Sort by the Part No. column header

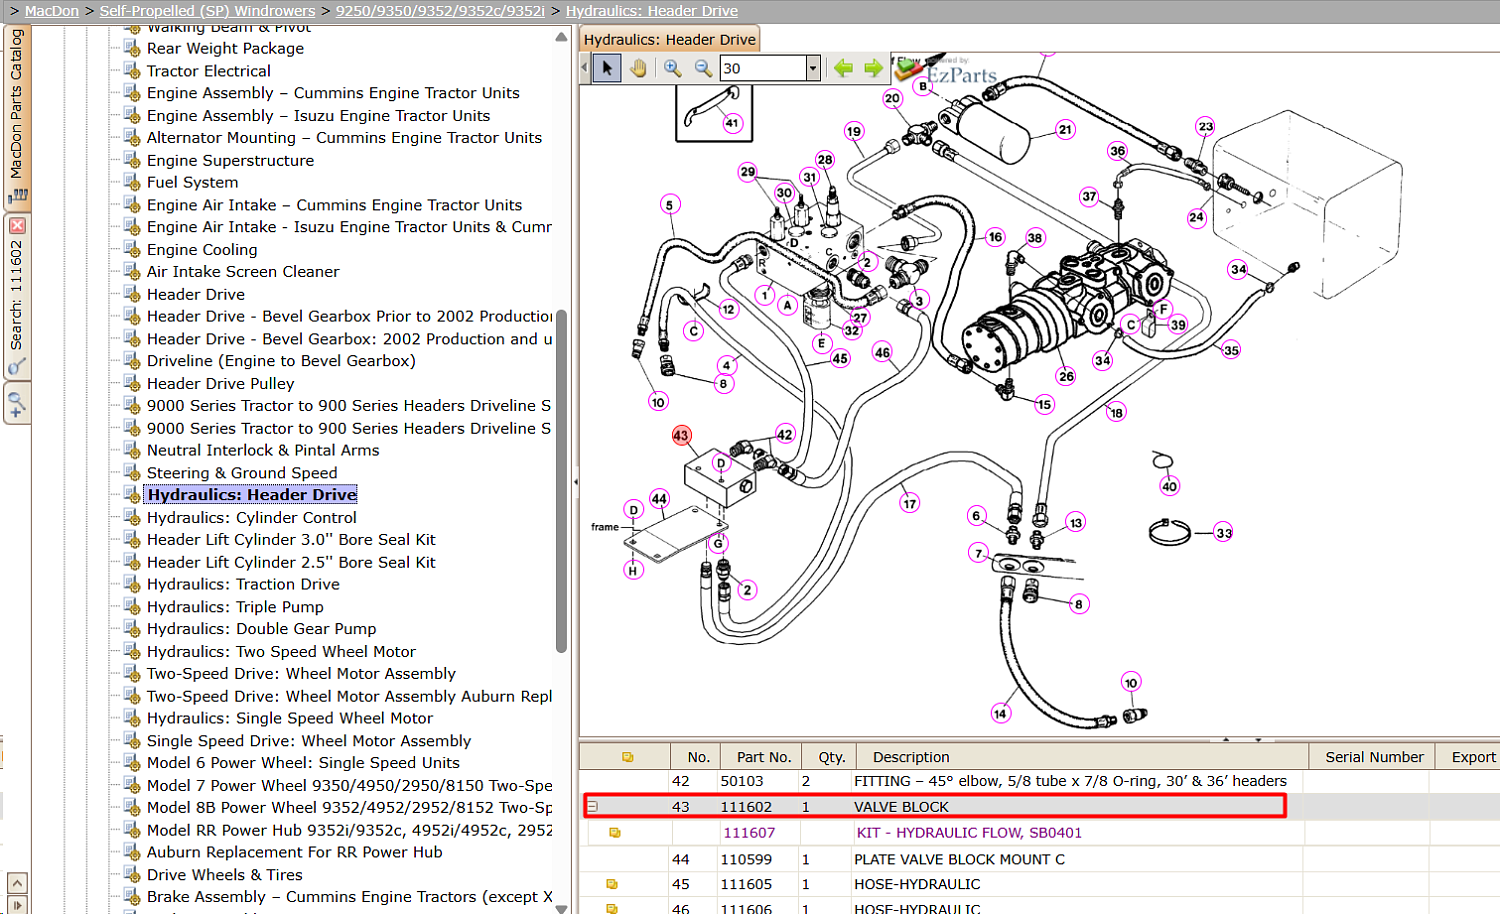(764, 757)
